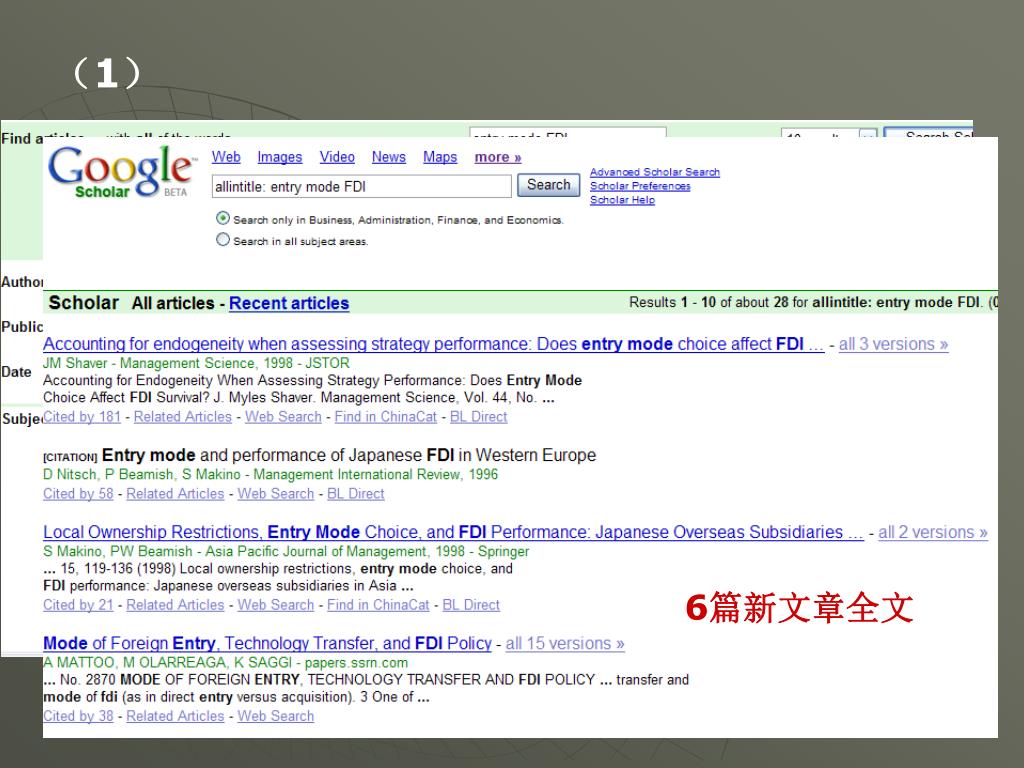Image resolution: width=1024 pixels, height=768 pixels.
Task: Expand the 'more »' menu
Action: [x=498, y=157]
